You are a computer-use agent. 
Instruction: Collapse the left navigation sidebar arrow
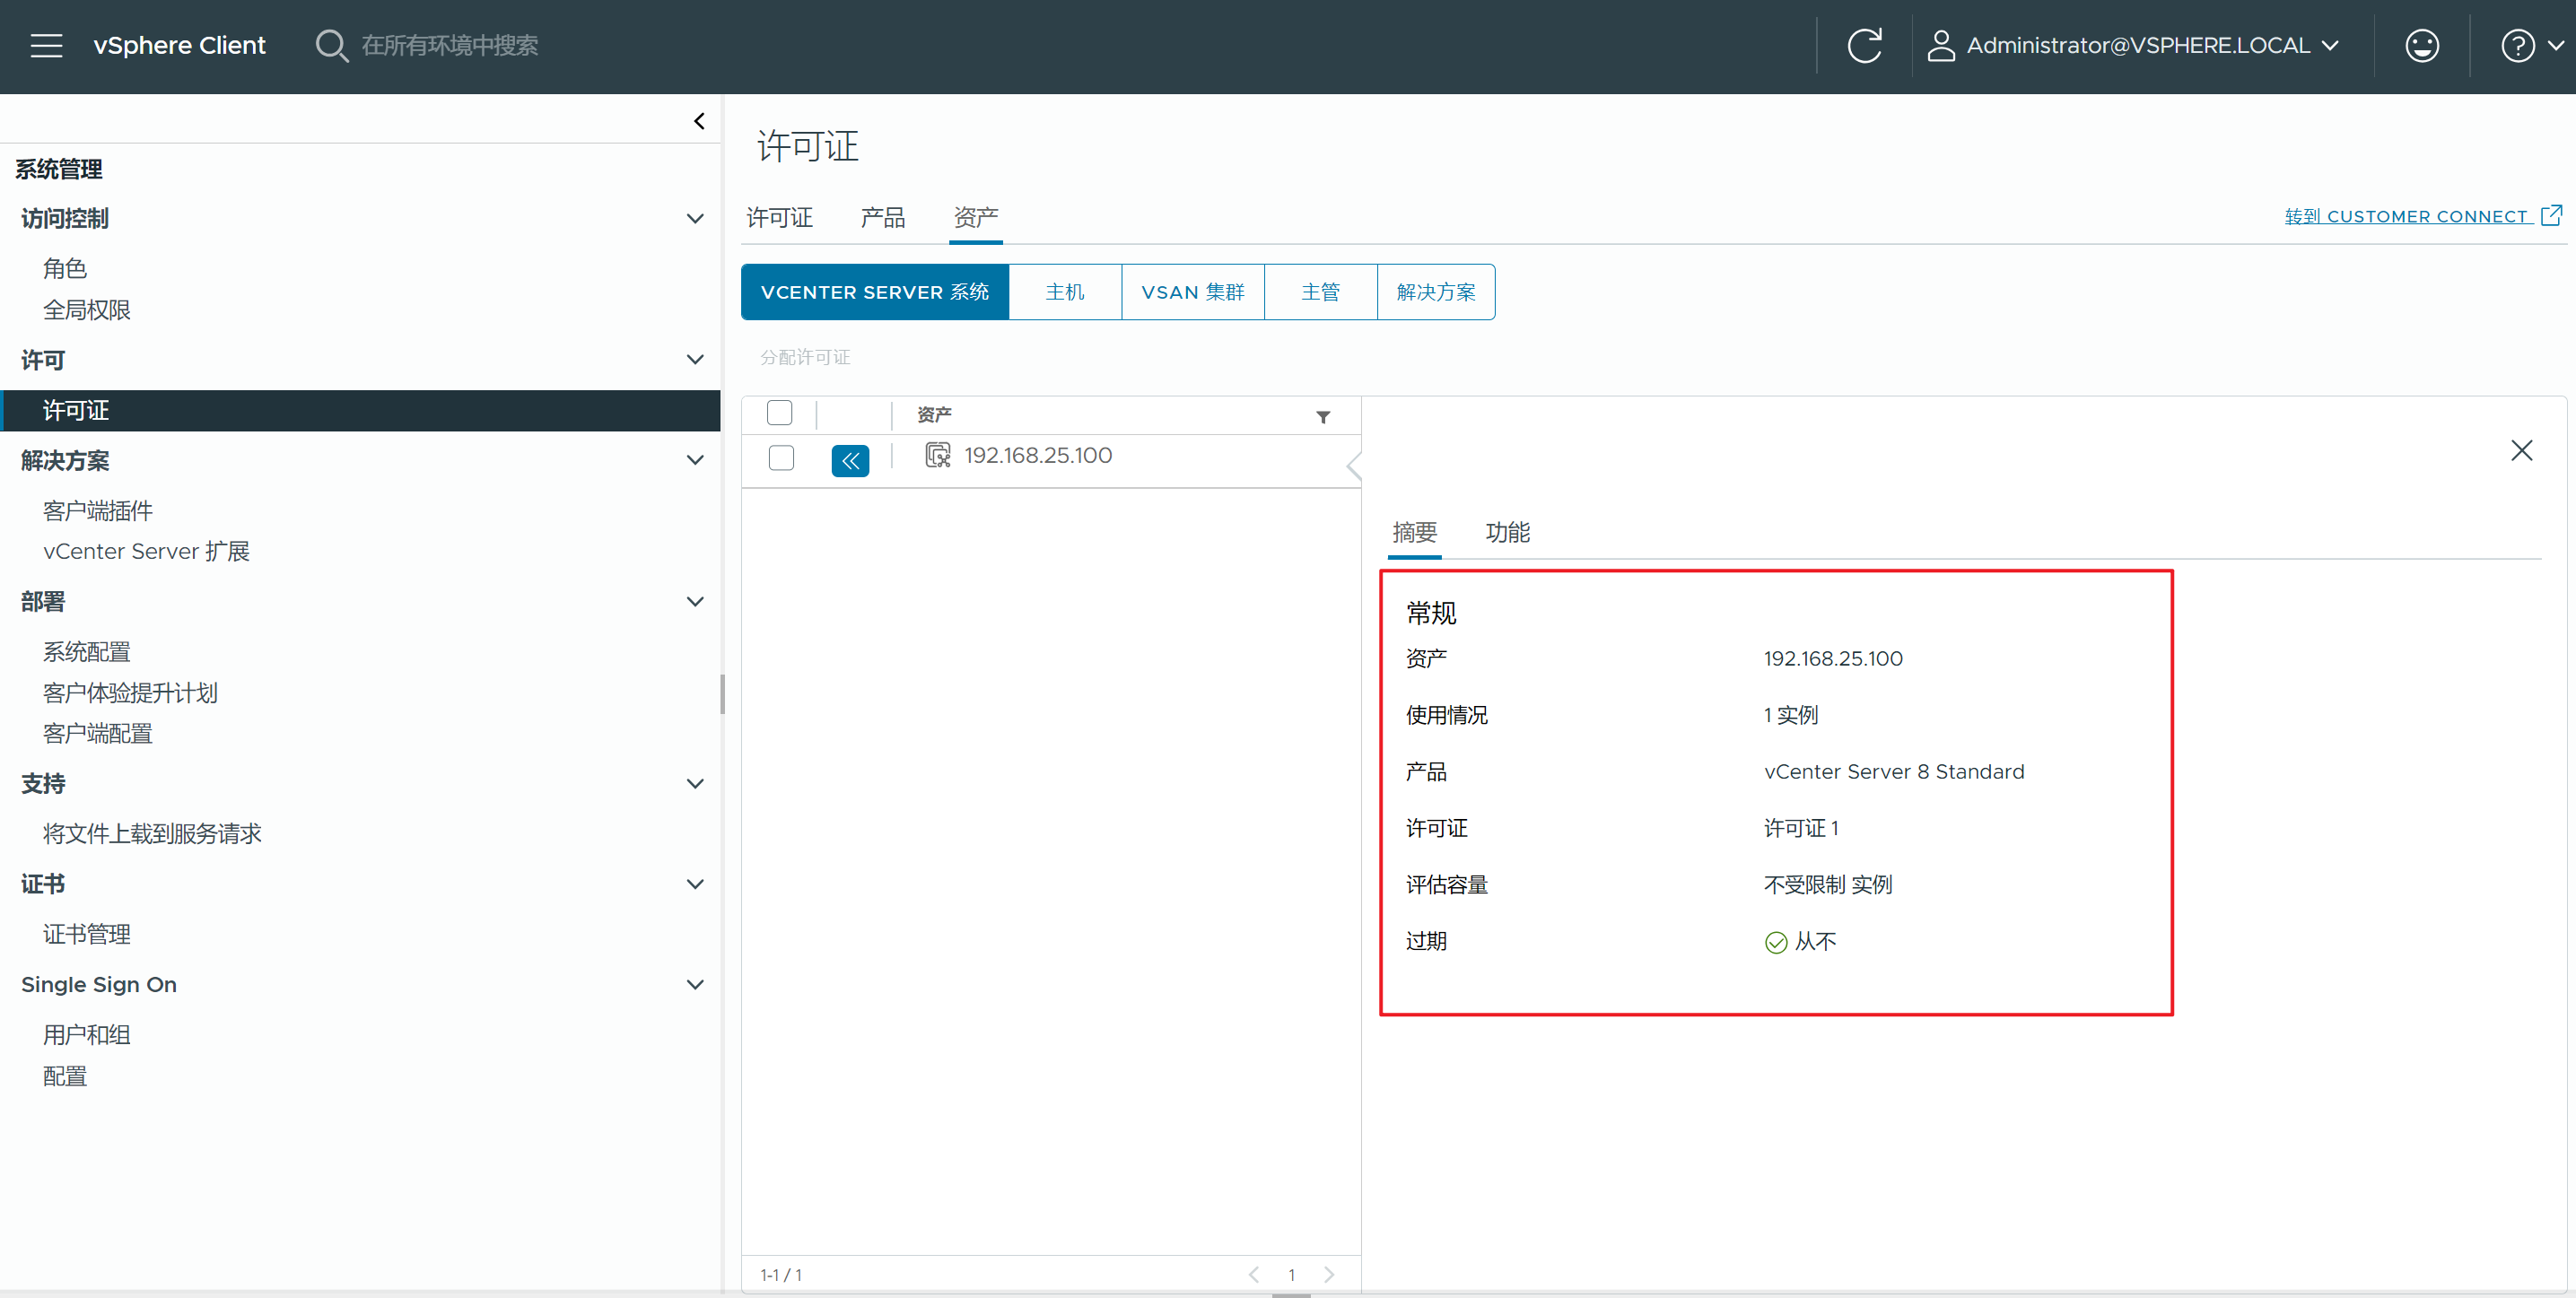click(699, 121)
